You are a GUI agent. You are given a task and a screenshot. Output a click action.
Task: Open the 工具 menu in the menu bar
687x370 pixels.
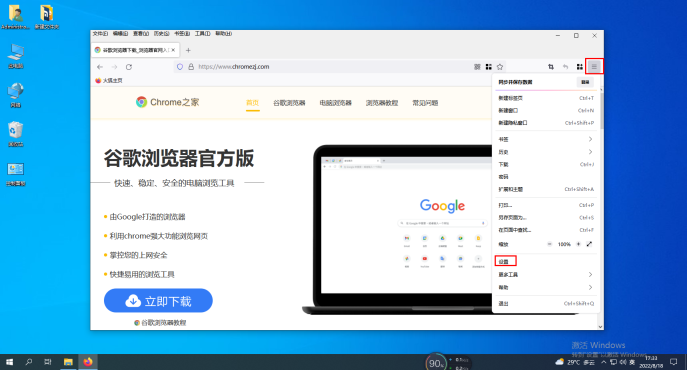[x=202, y=34]
